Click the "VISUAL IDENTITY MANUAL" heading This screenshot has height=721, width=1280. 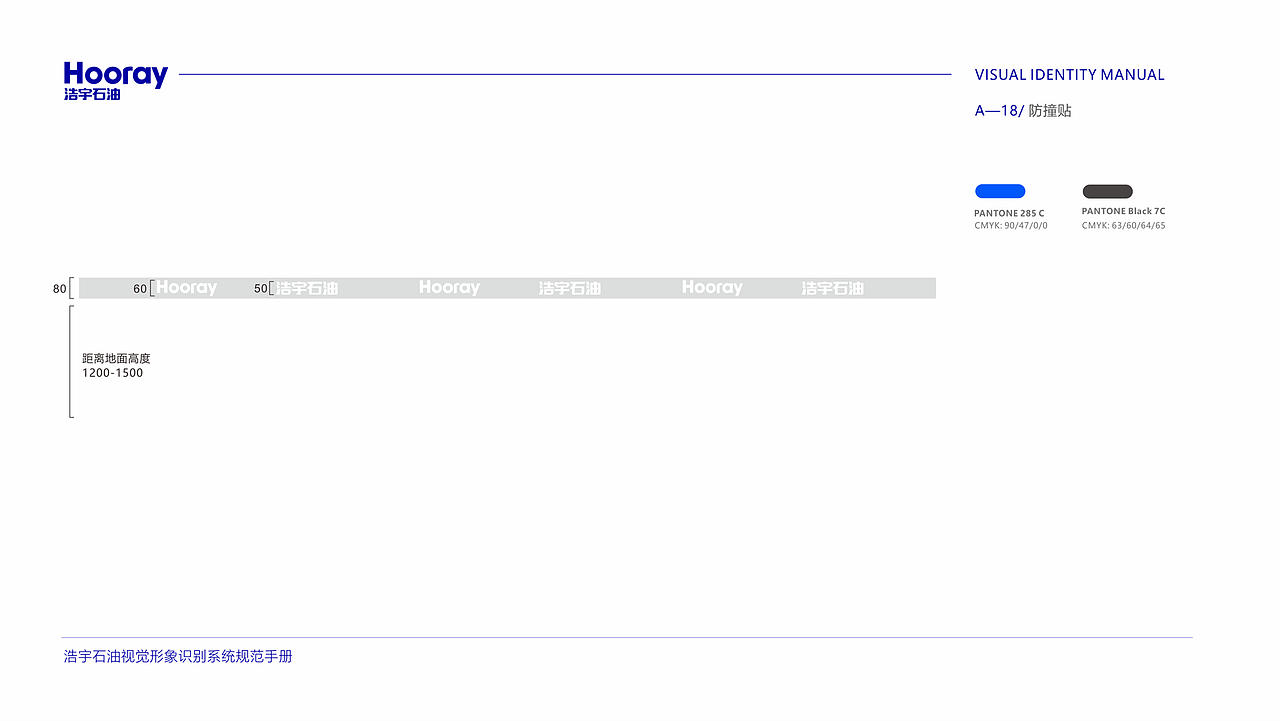point(1069,75)
